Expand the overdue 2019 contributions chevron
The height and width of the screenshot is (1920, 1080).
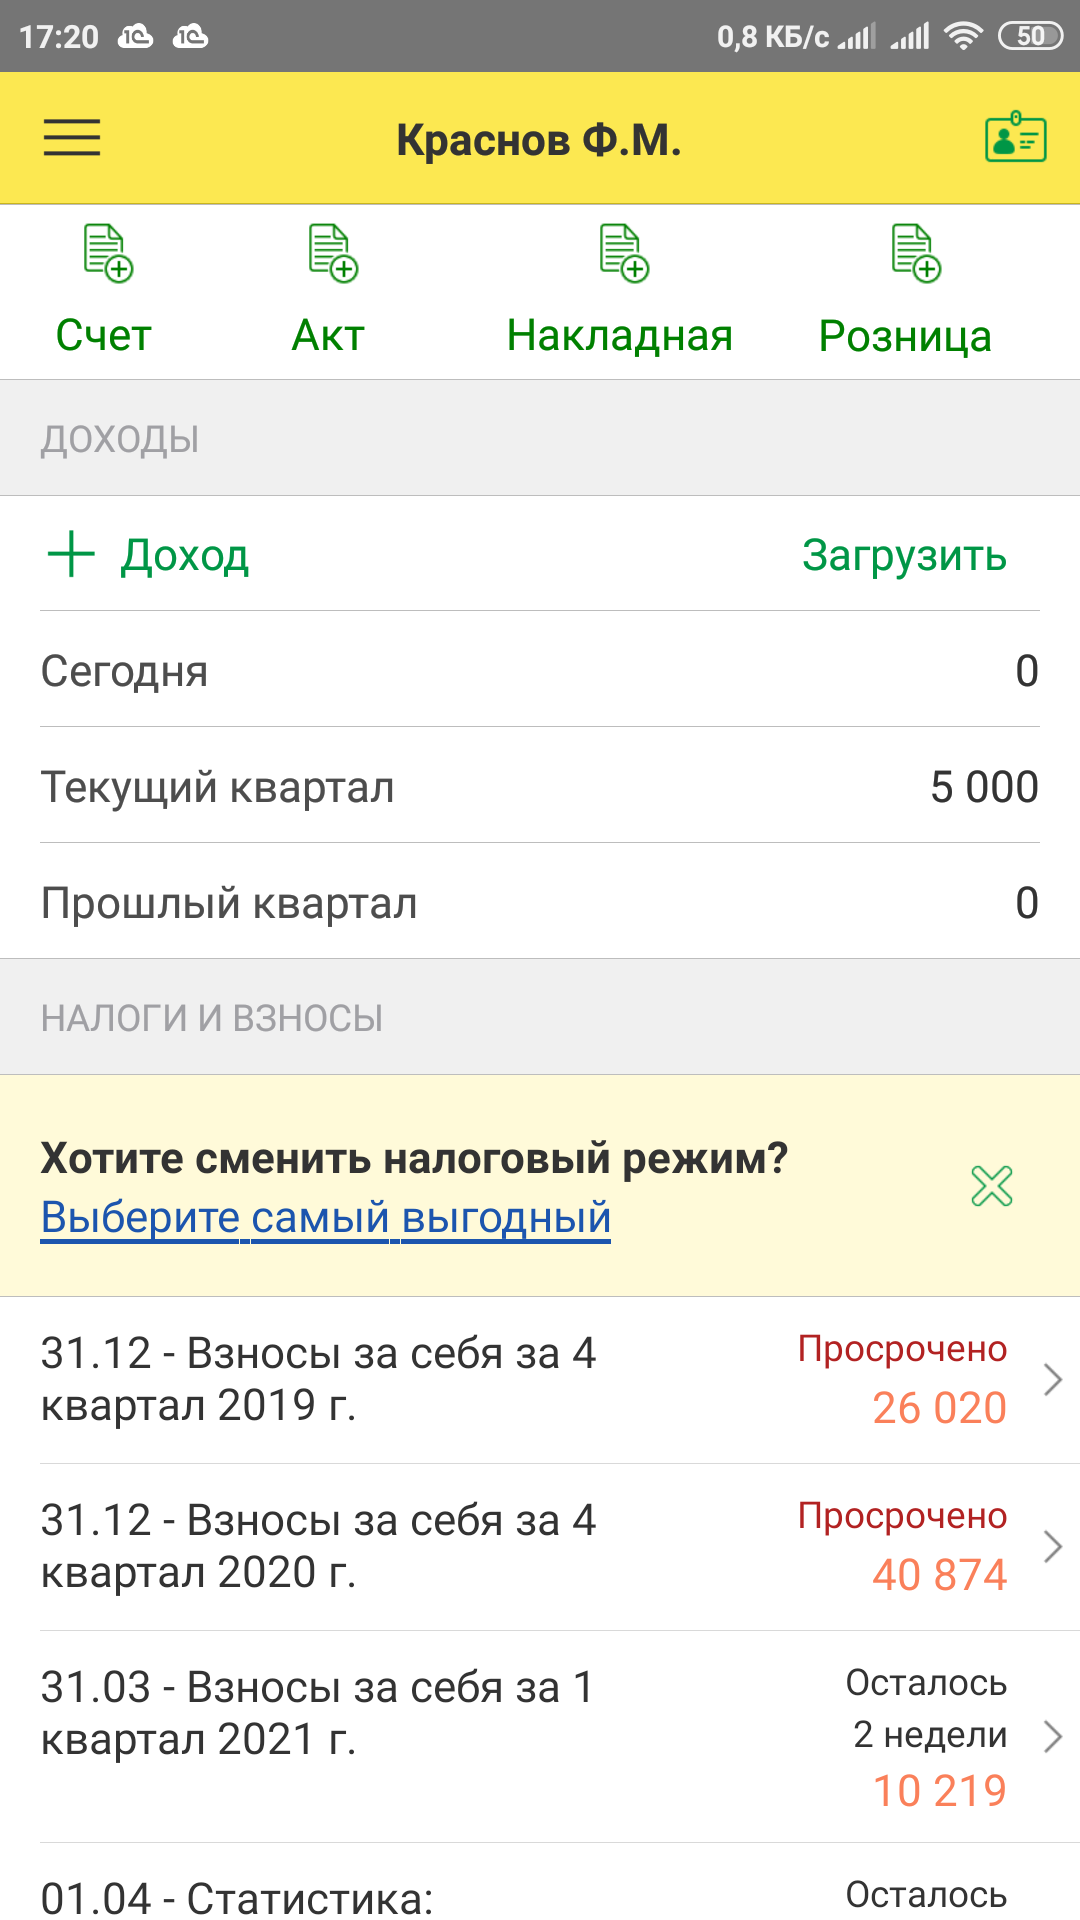1052,1380
